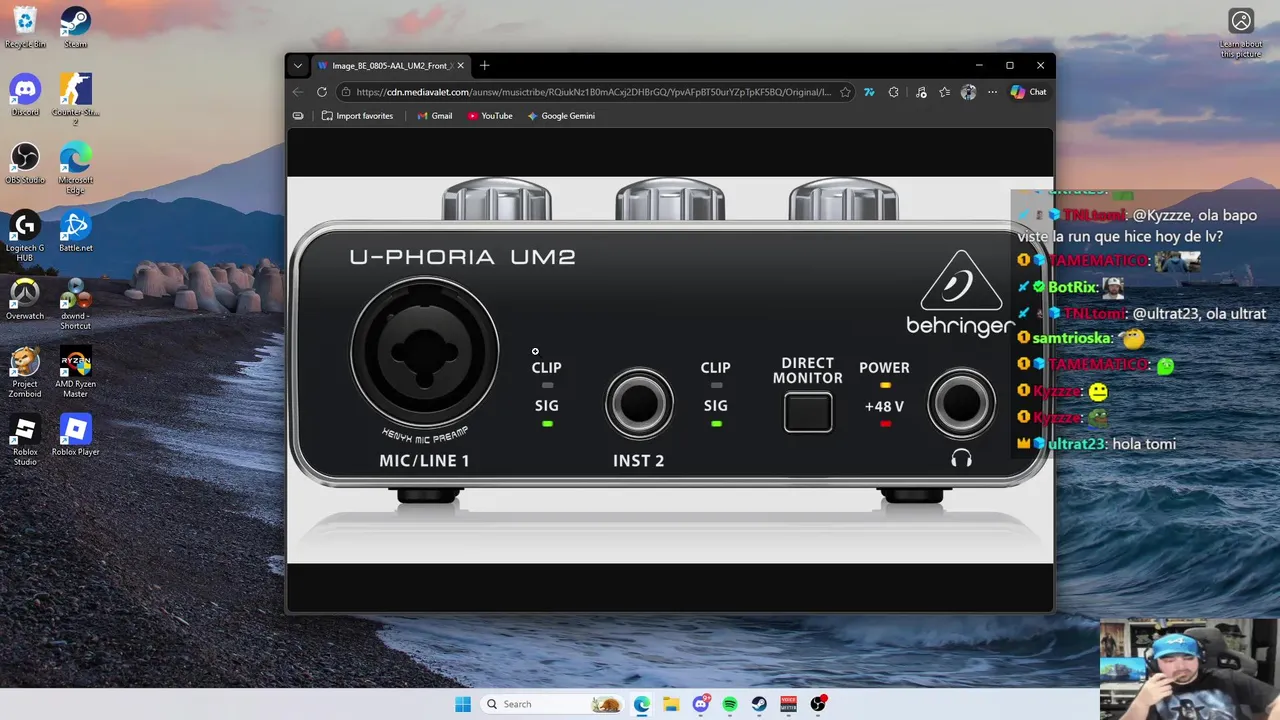Select the Steam desktop icon
The width and height of the screenshot is (1280, 720).
pos(75,28)
